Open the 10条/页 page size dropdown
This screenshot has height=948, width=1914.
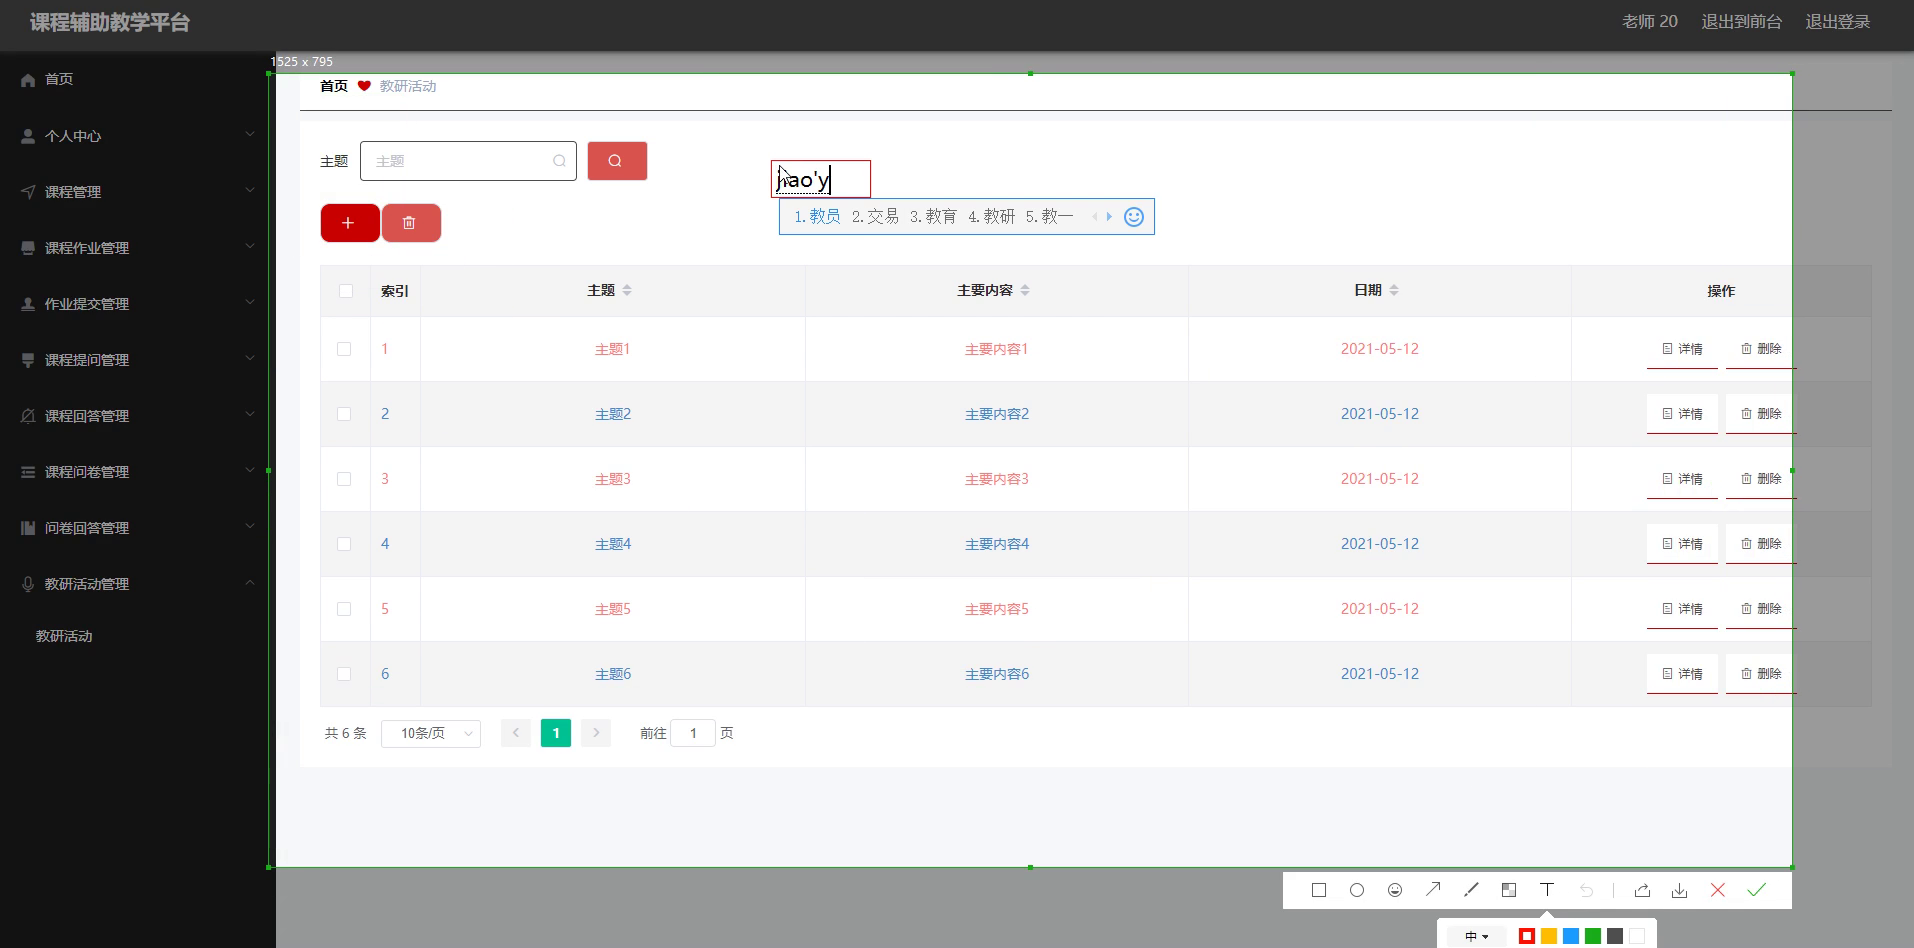(x=431, y=733)
